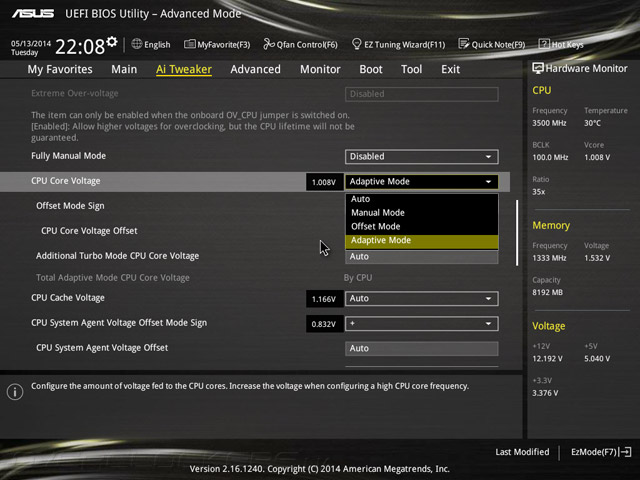
Task: Click the 0.832V system agent value
Action: pyautogui.click(x=324, y=324)
